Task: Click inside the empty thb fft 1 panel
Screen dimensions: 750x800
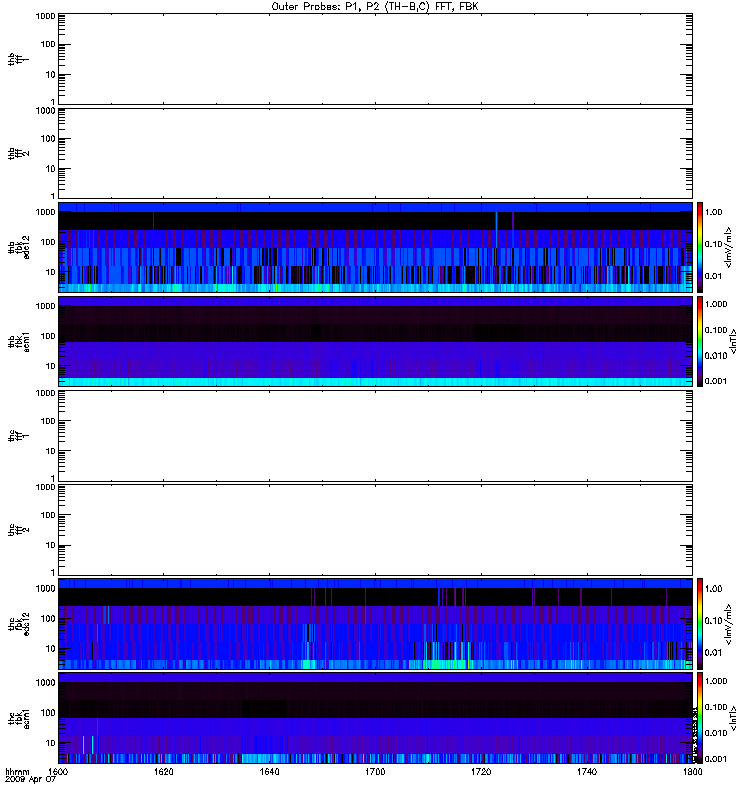Action: click(375, 59)
